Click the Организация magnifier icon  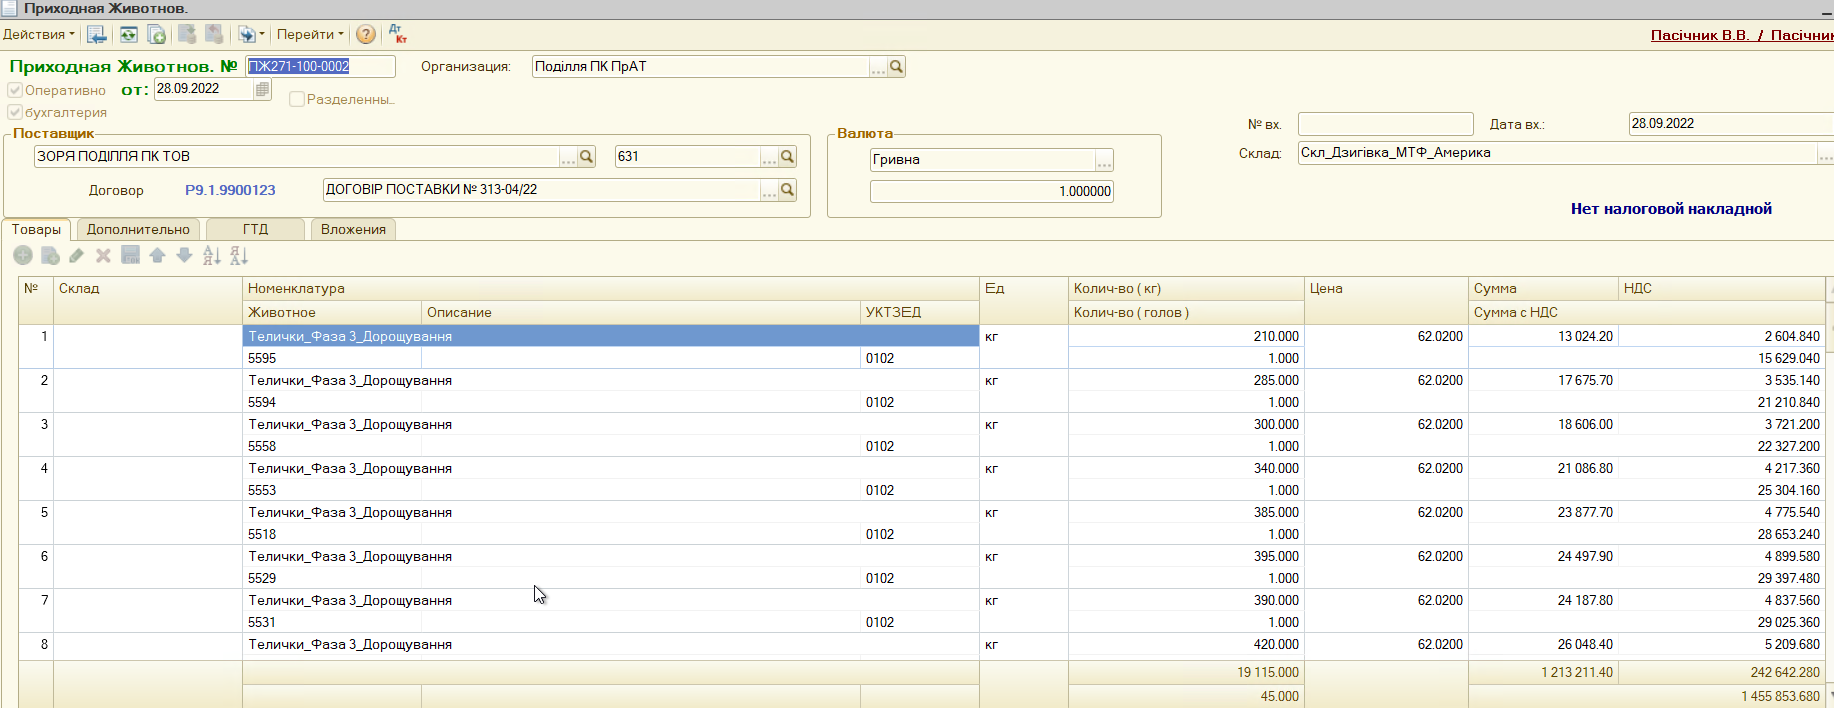(897, 67)
